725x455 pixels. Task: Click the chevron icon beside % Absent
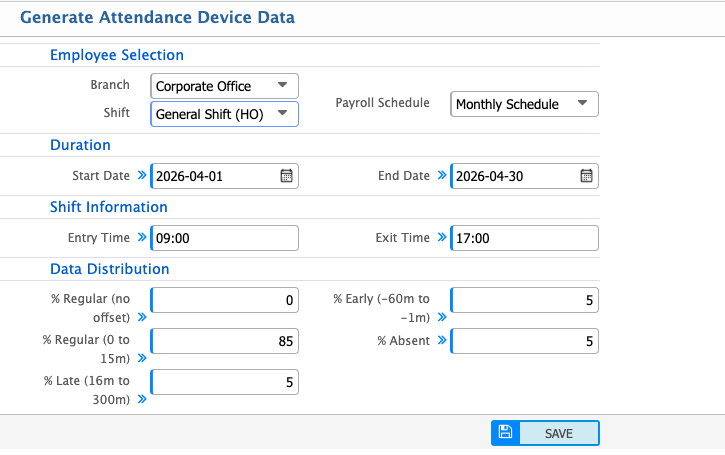click(441, 341)
